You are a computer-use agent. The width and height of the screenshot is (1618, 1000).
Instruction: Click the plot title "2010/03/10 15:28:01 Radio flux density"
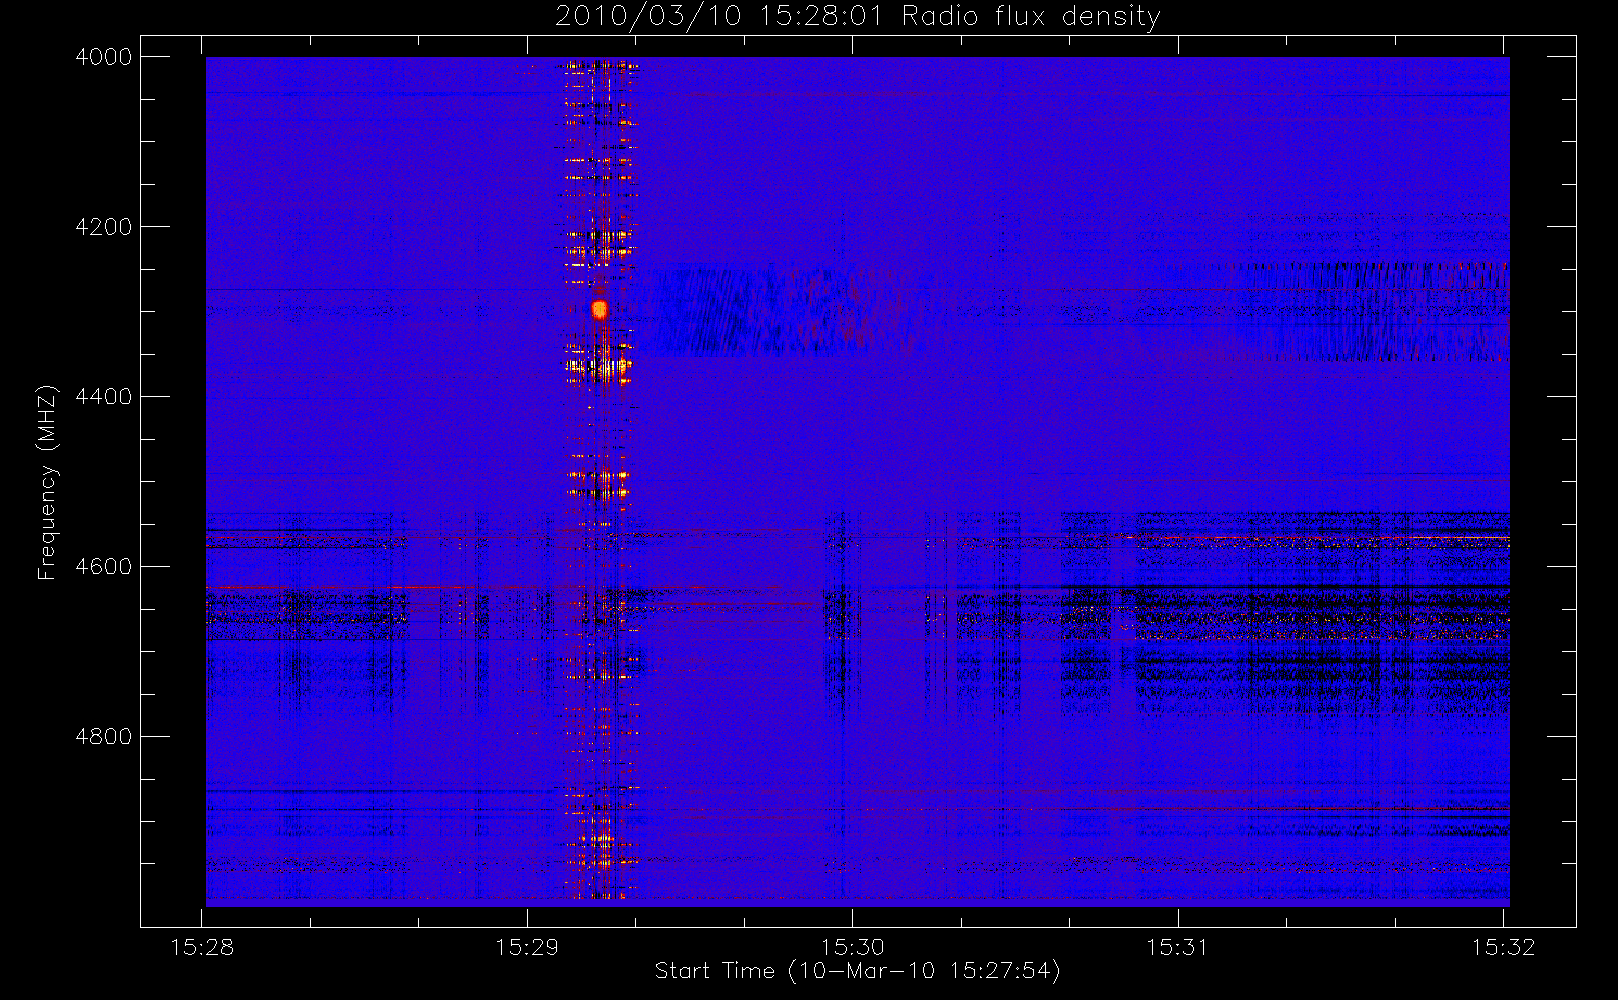[858, 17]
